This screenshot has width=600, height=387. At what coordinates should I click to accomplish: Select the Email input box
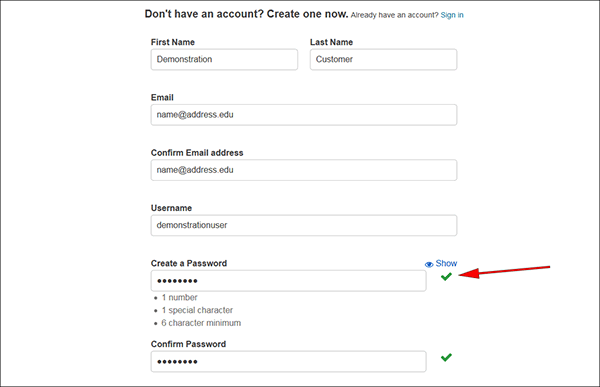[x=304, y=115]
